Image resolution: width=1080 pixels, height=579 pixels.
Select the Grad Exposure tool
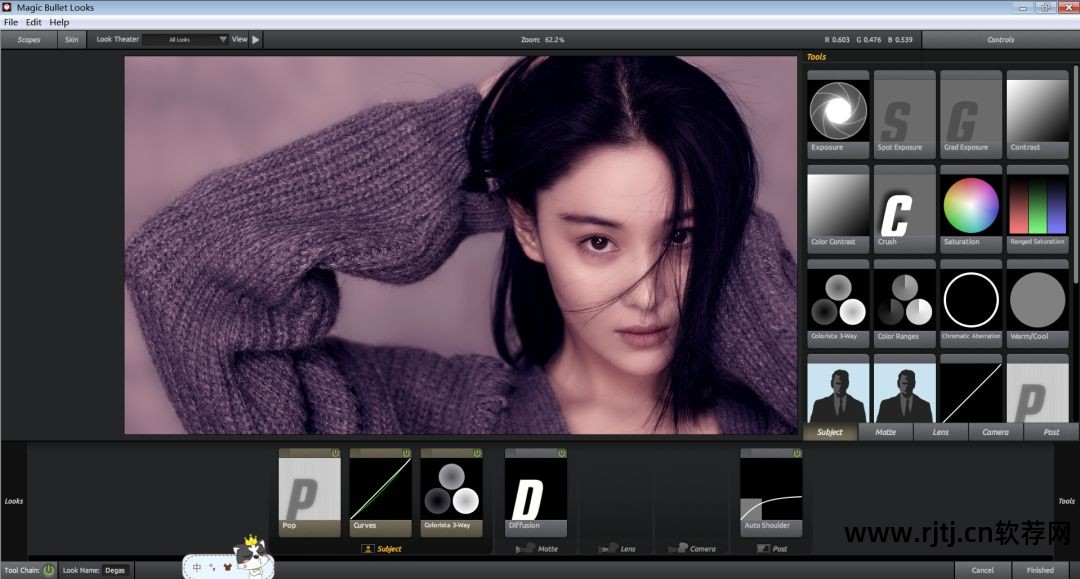coord(970,114)
